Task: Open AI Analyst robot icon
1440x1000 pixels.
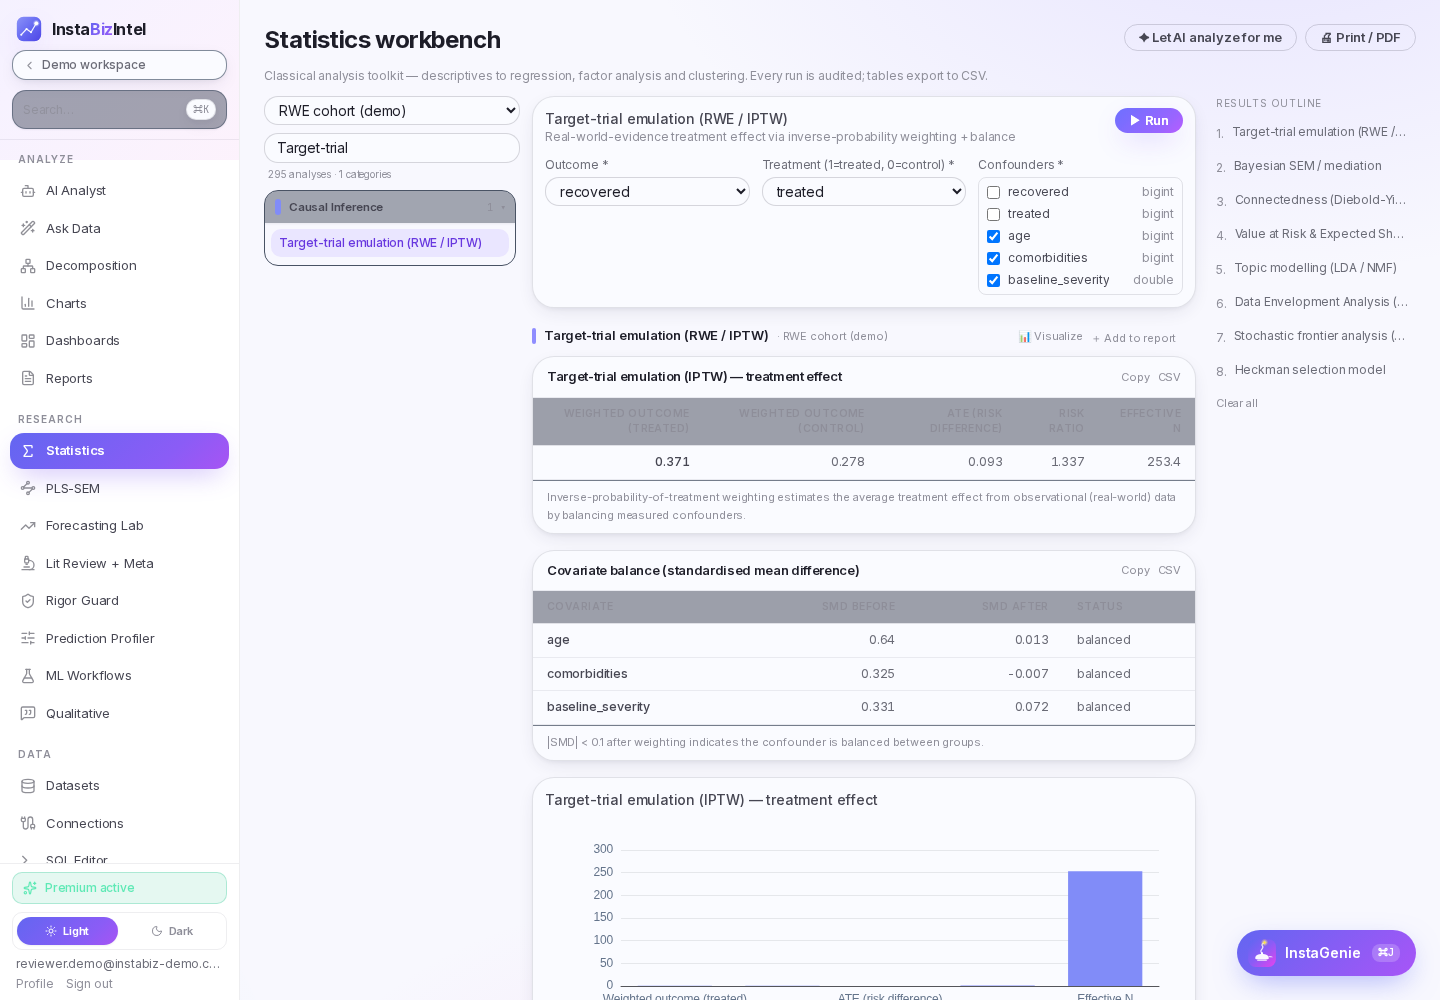Action: point(28,191)
